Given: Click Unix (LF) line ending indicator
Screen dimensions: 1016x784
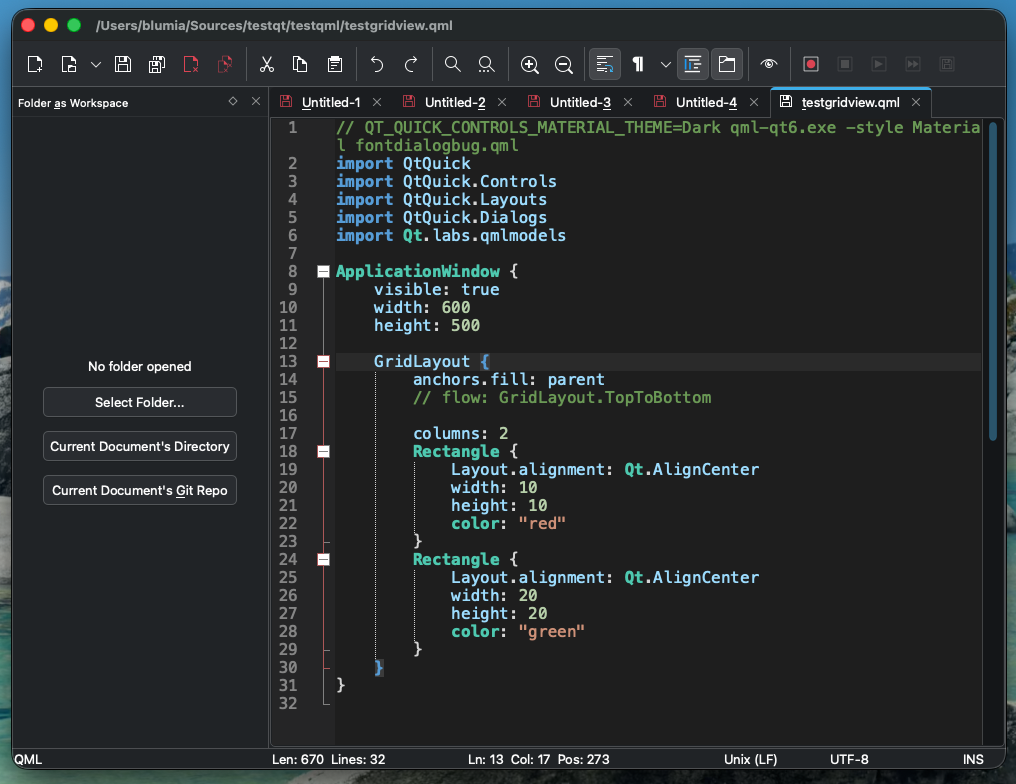Looking at the screenshot, I should [x=750, y=759].
